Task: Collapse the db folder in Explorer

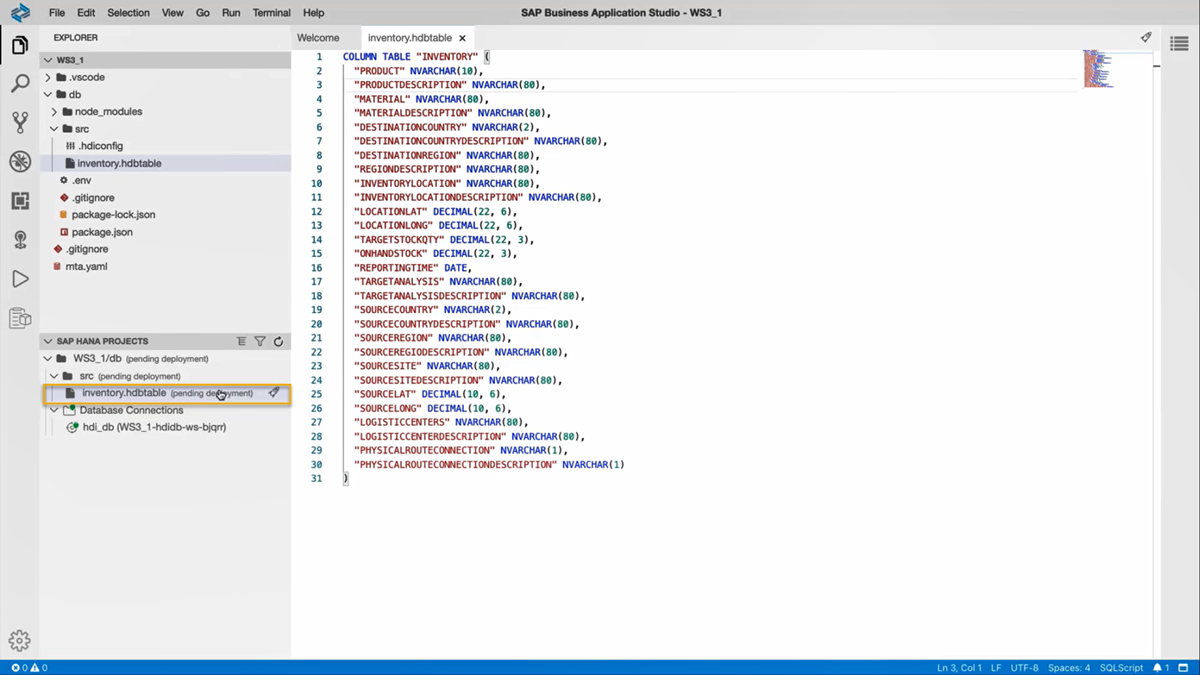Action: [47, 95]
